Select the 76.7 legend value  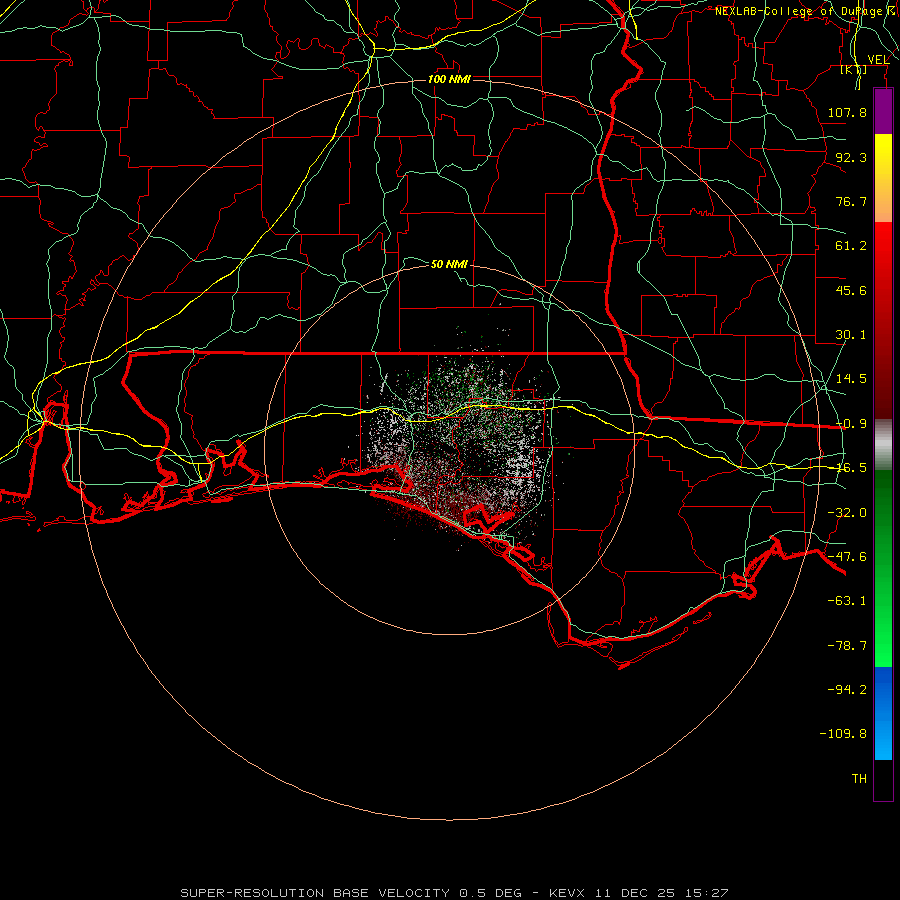[x=851, y=201]
